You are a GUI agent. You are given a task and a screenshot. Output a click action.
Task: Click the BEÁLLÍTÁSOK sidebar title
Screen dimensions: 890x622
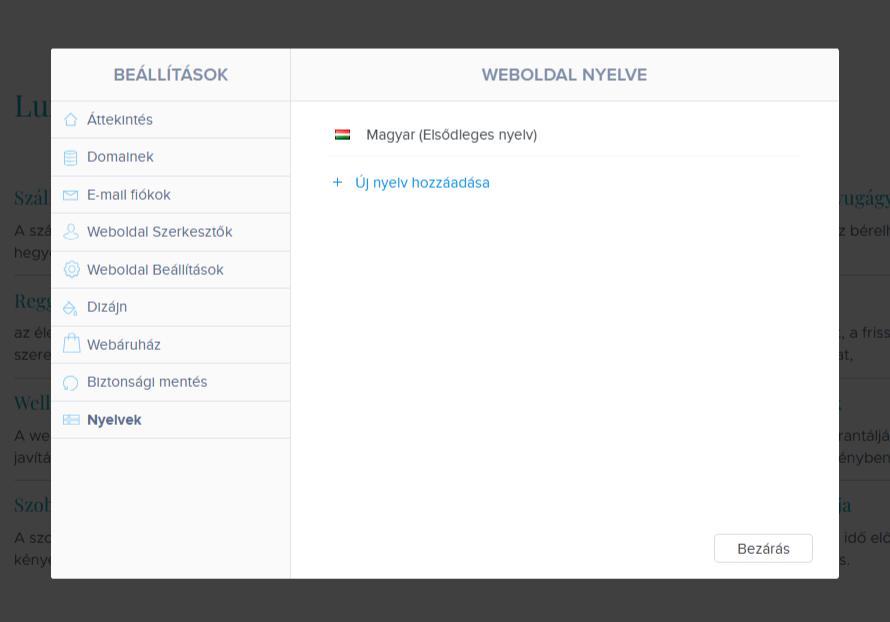pyautogui.click(x=171, y=74)
